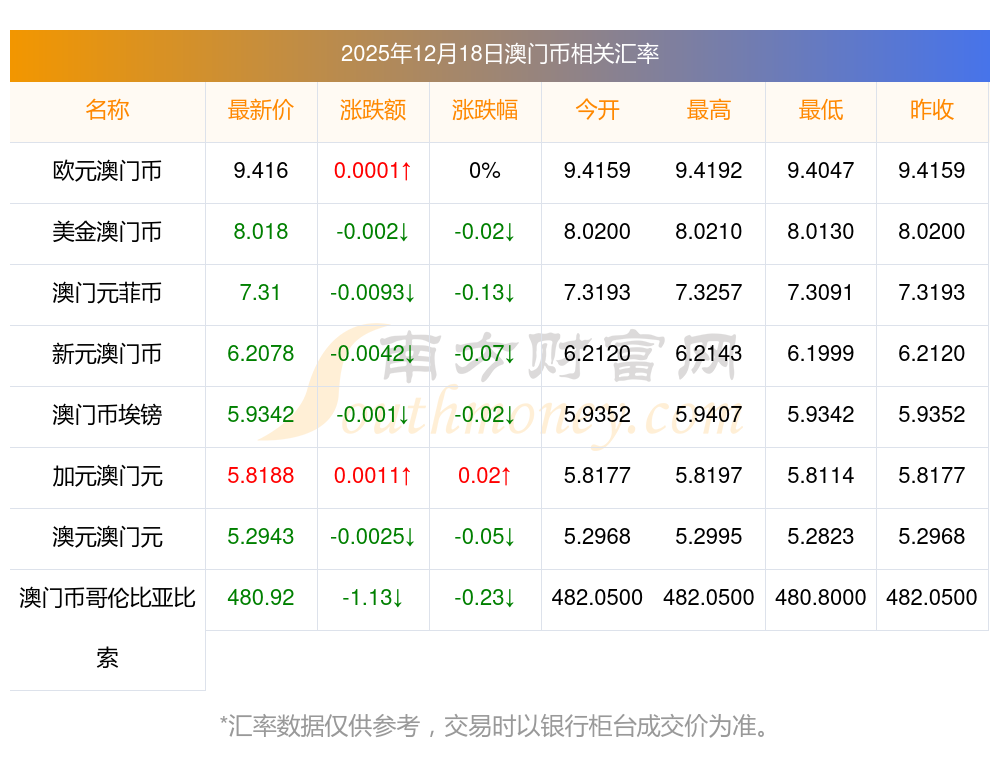Click the 今开 column header
The height and width of the screenshot is (757, 1000).
pyautogui.click(x=597, y=110)
